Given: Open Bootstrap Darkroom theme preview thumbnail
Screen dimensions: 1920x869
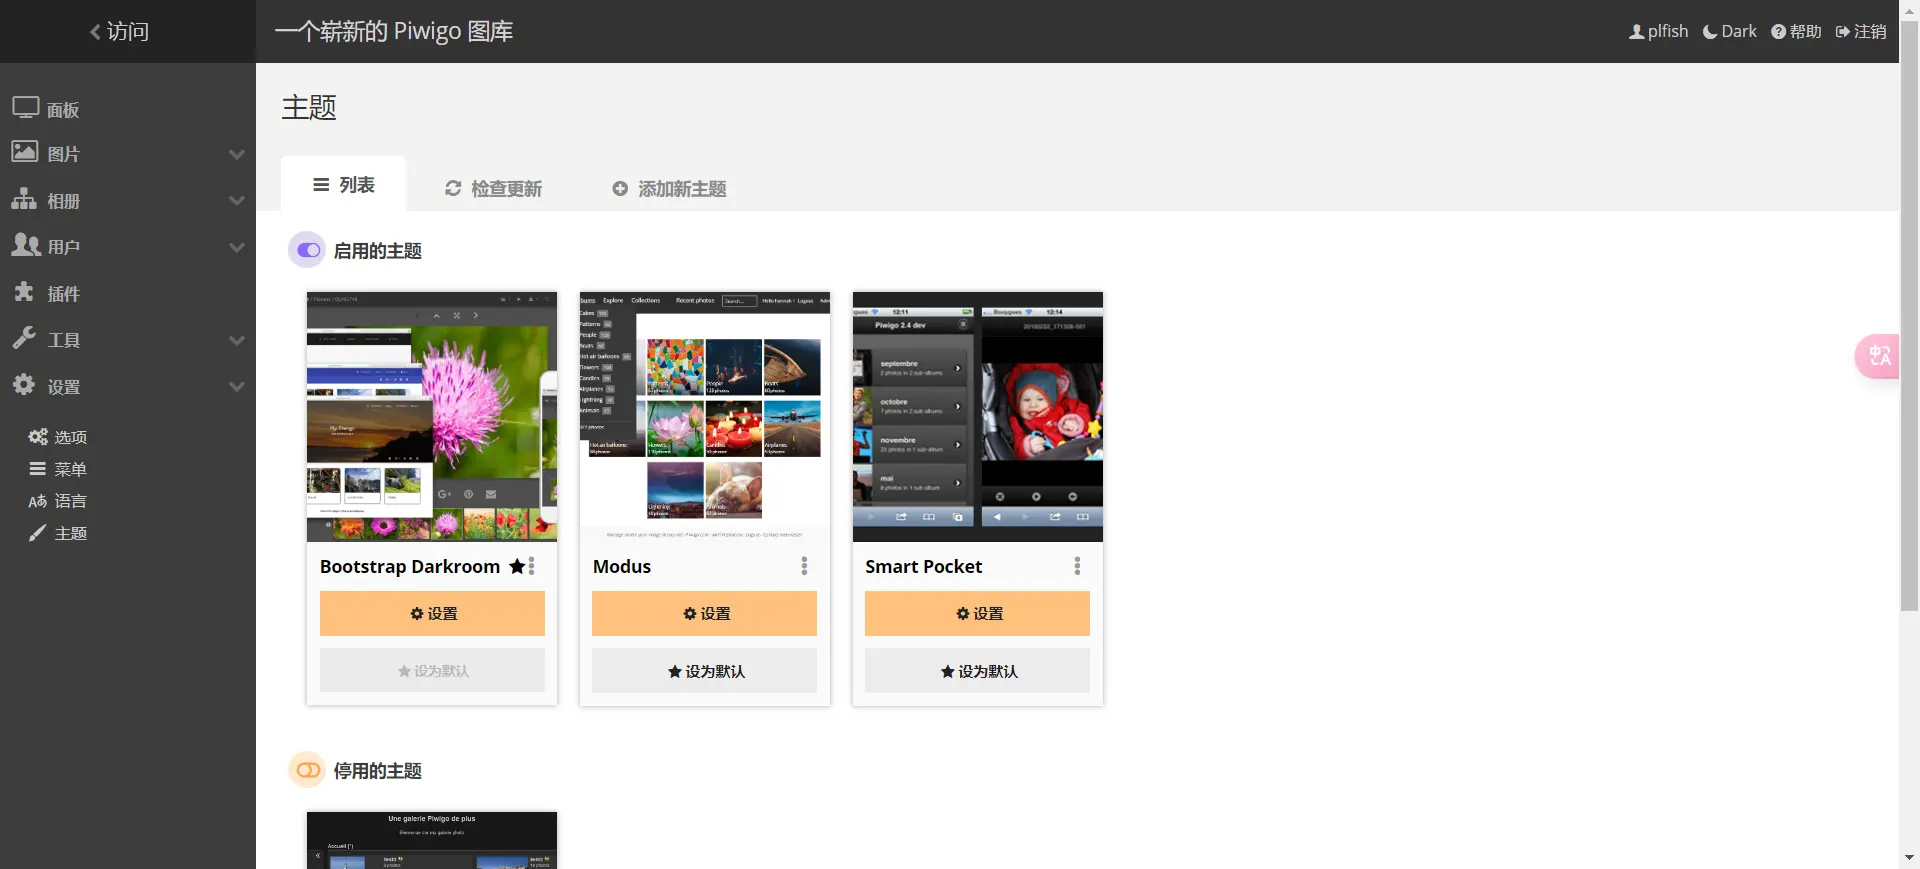Looking at the screenshot, I should [432, 417].
